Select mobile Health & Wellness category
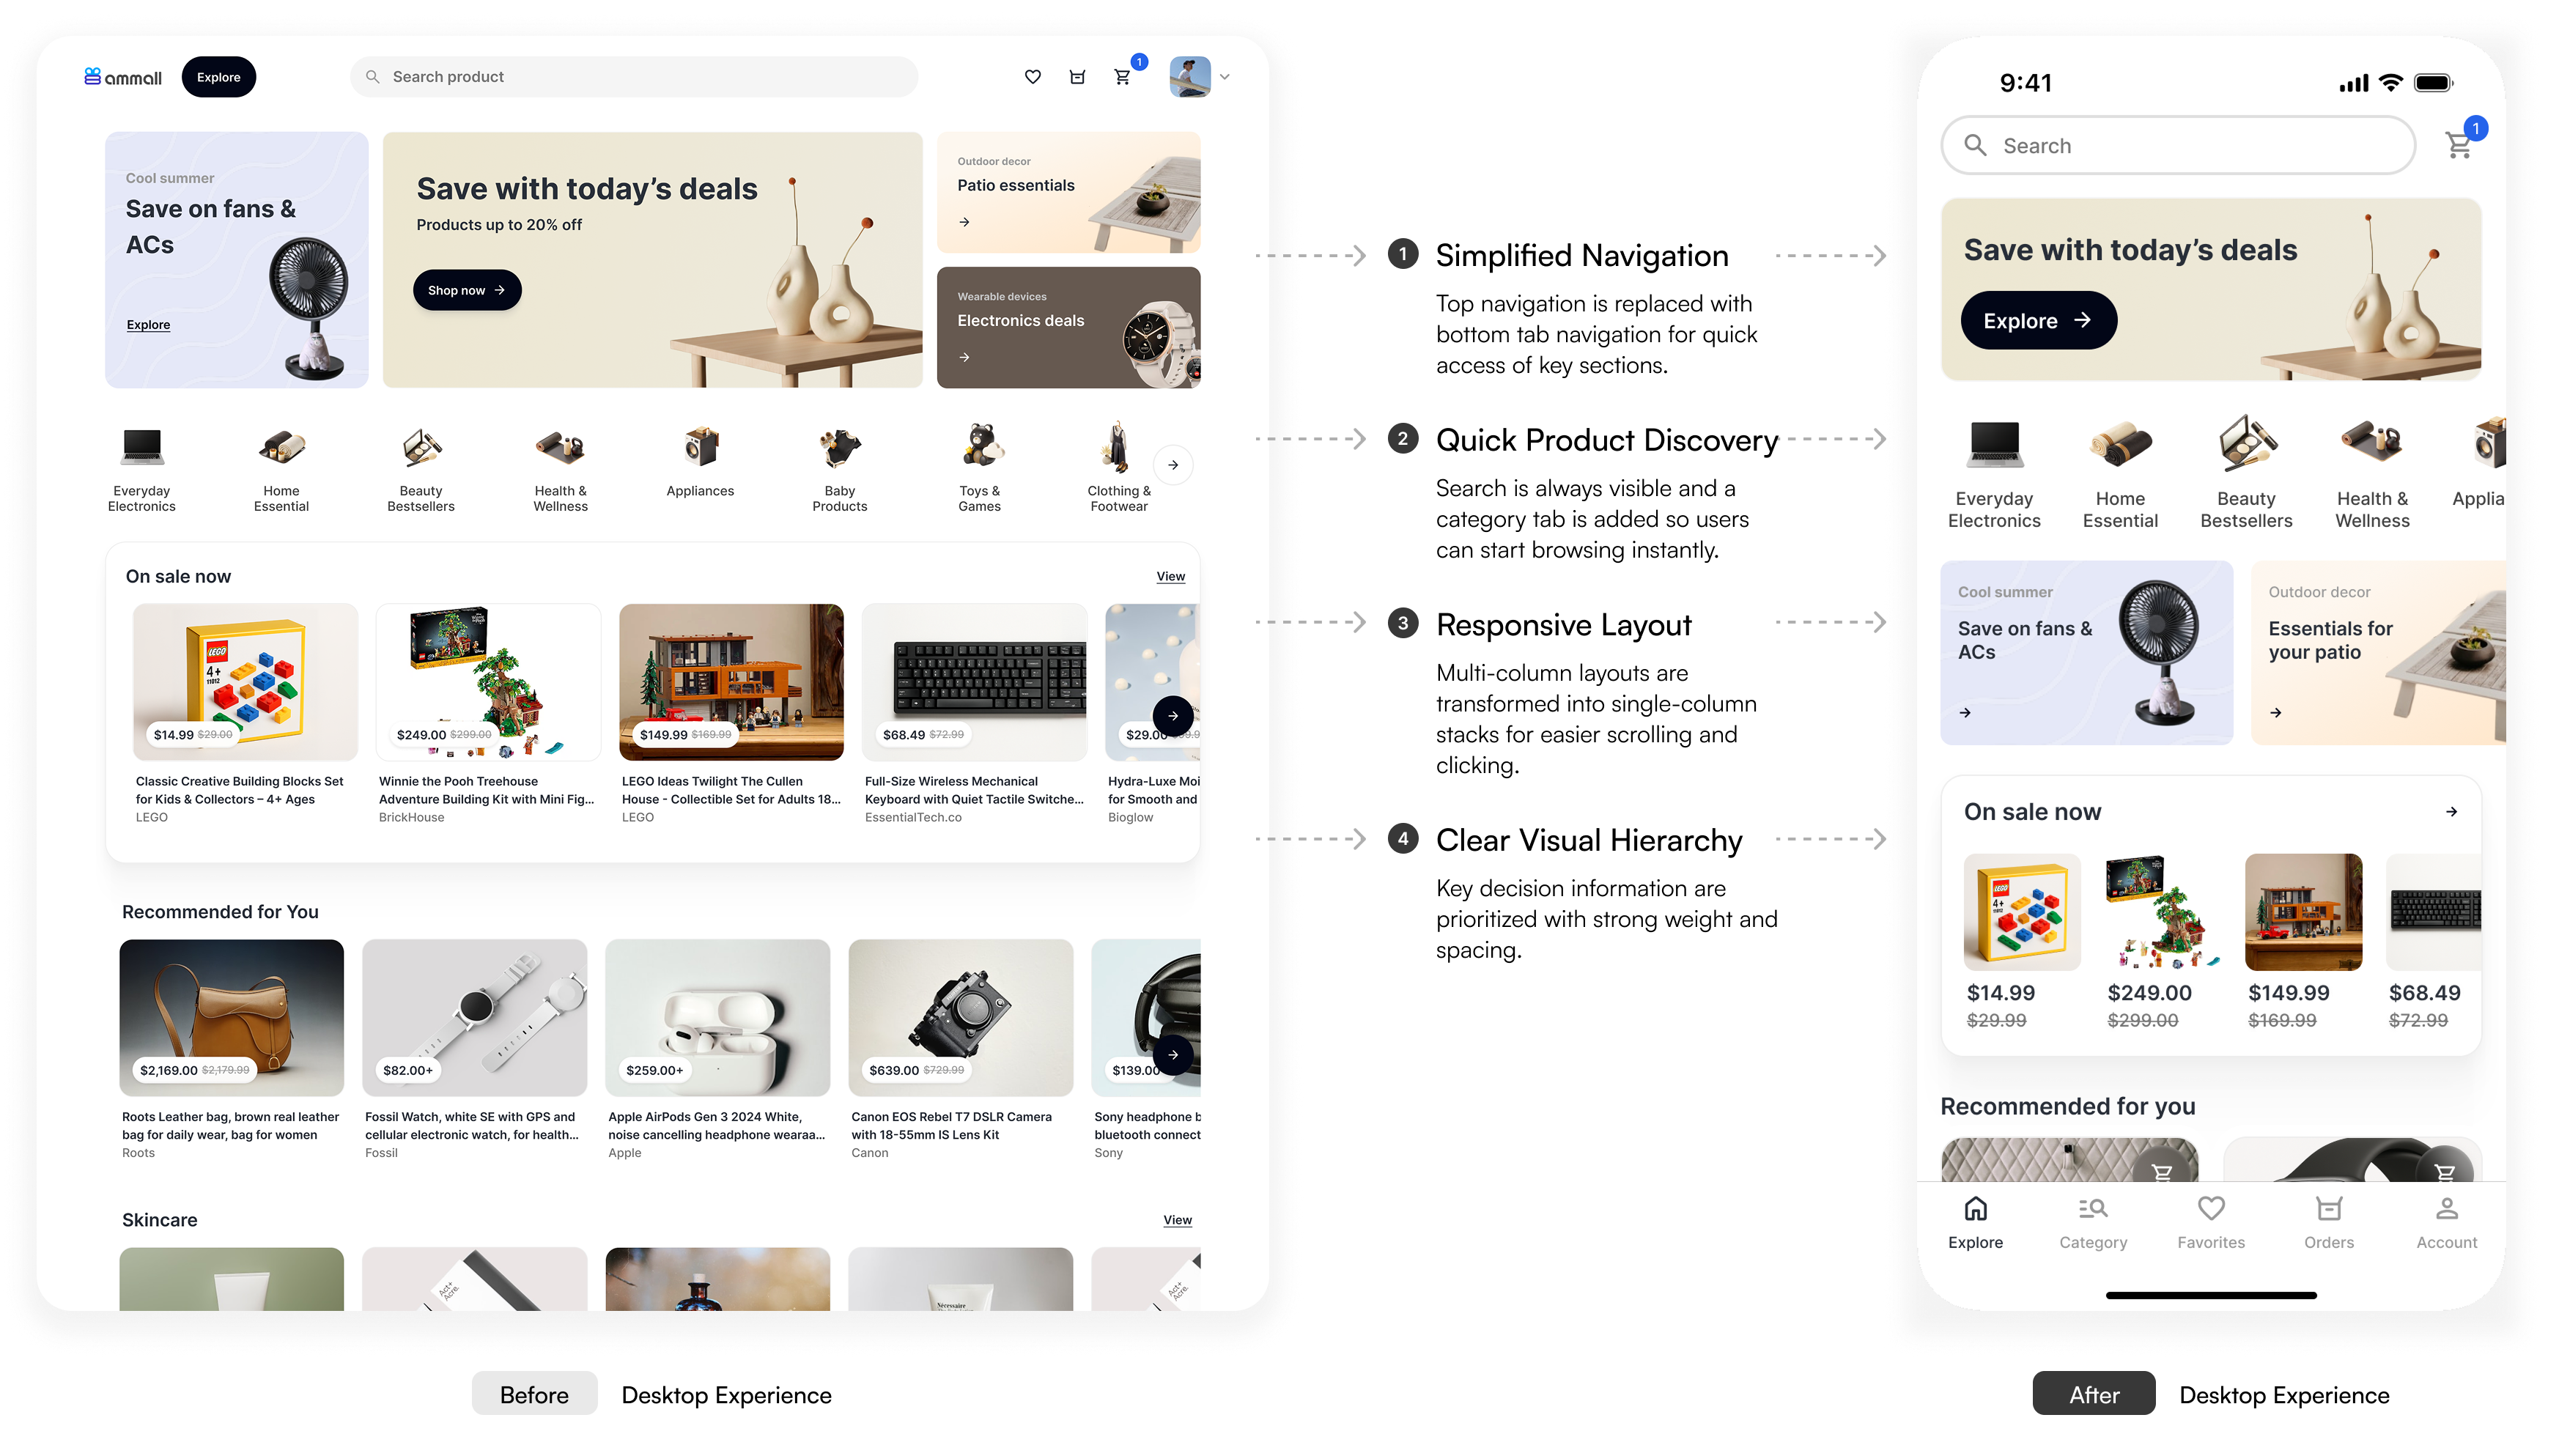The image size is (2559, 1456). (x=2372, y=475)
